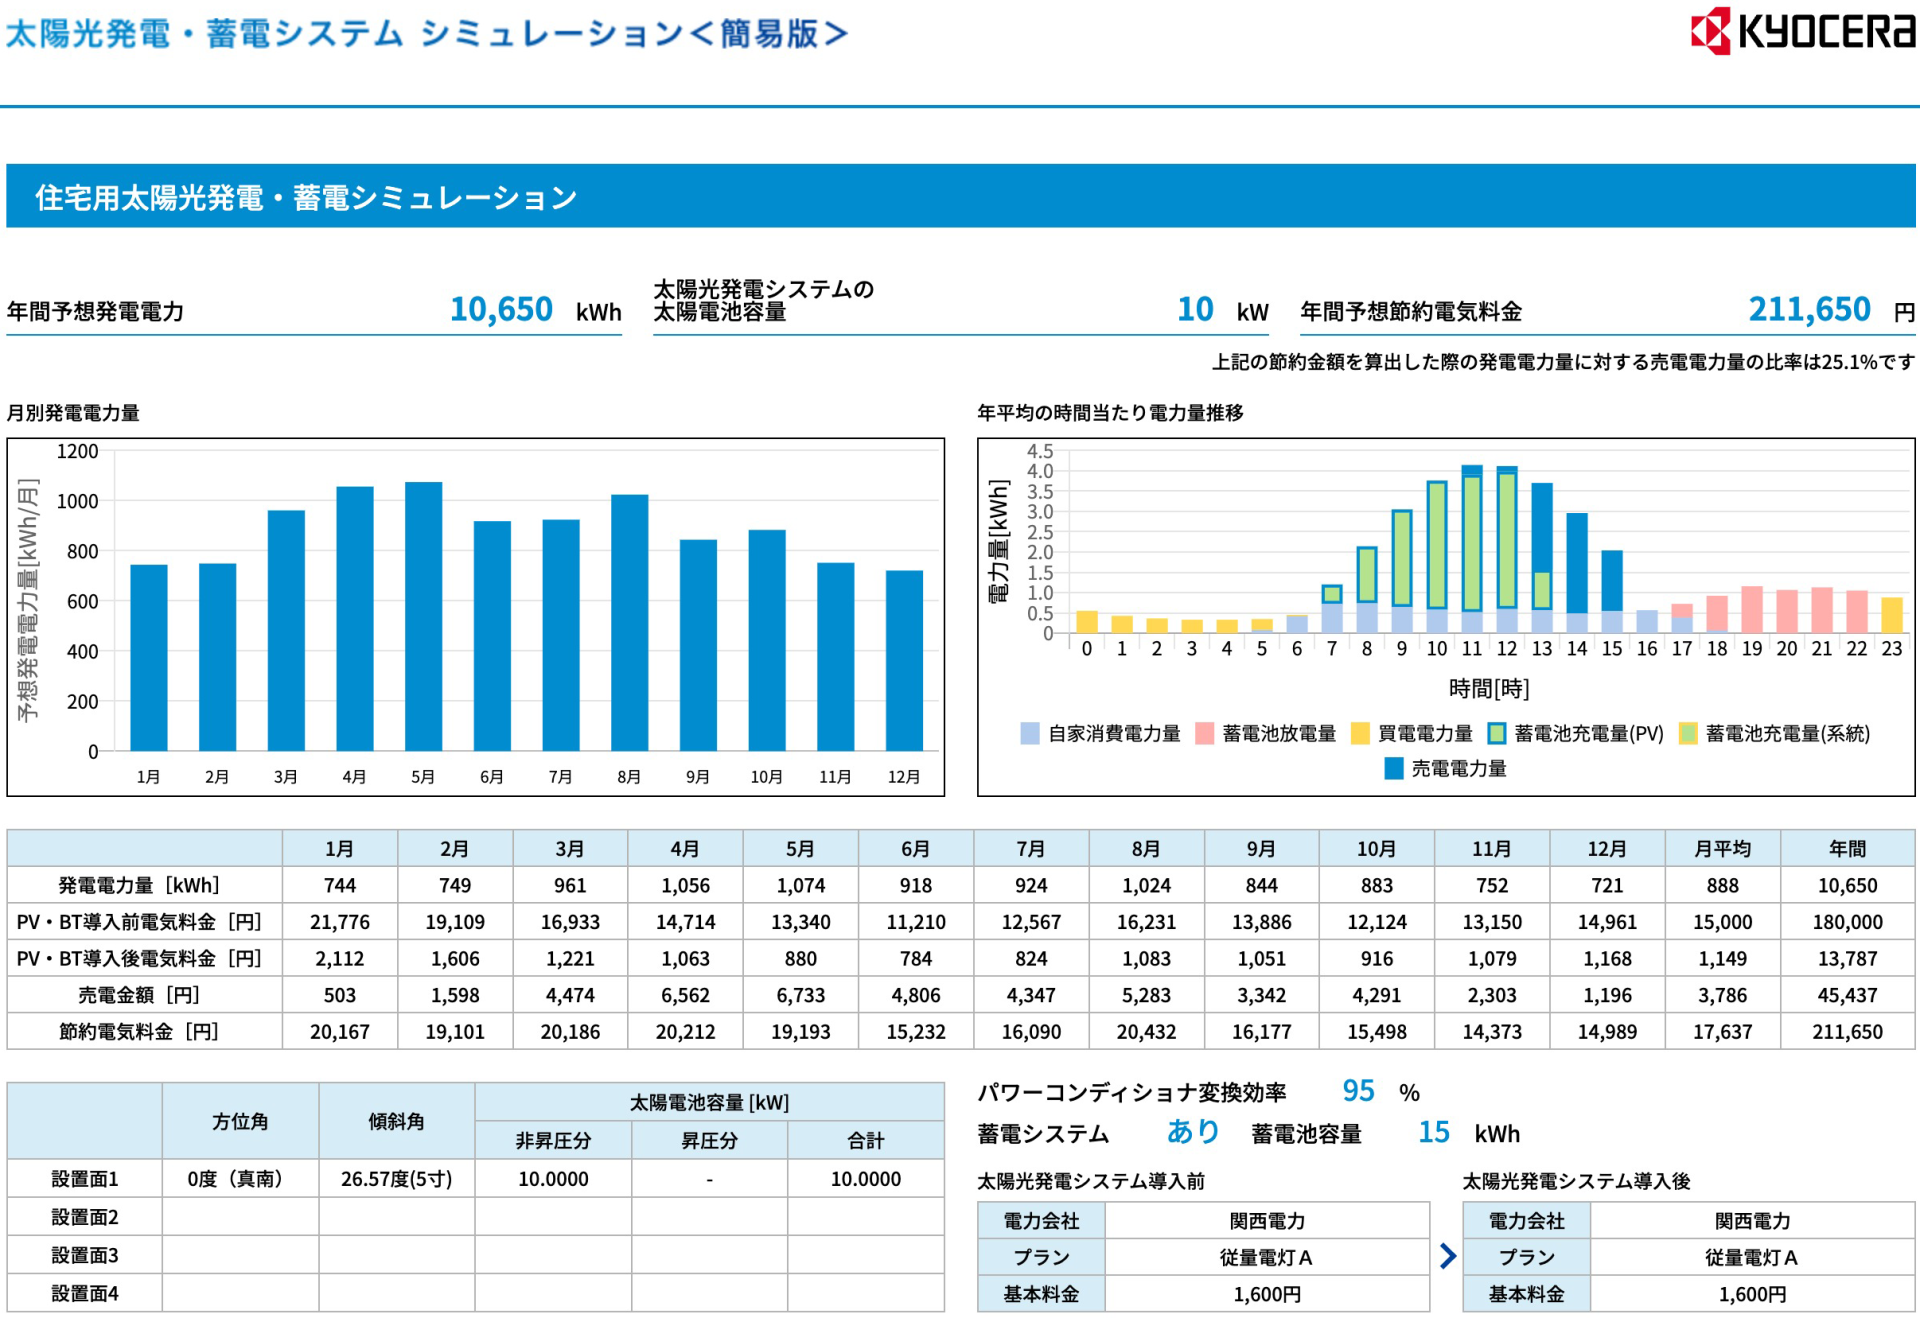Click the power conditioner efficiency value 95
1920x1318 pixels.
(x=1358, y=1091)
